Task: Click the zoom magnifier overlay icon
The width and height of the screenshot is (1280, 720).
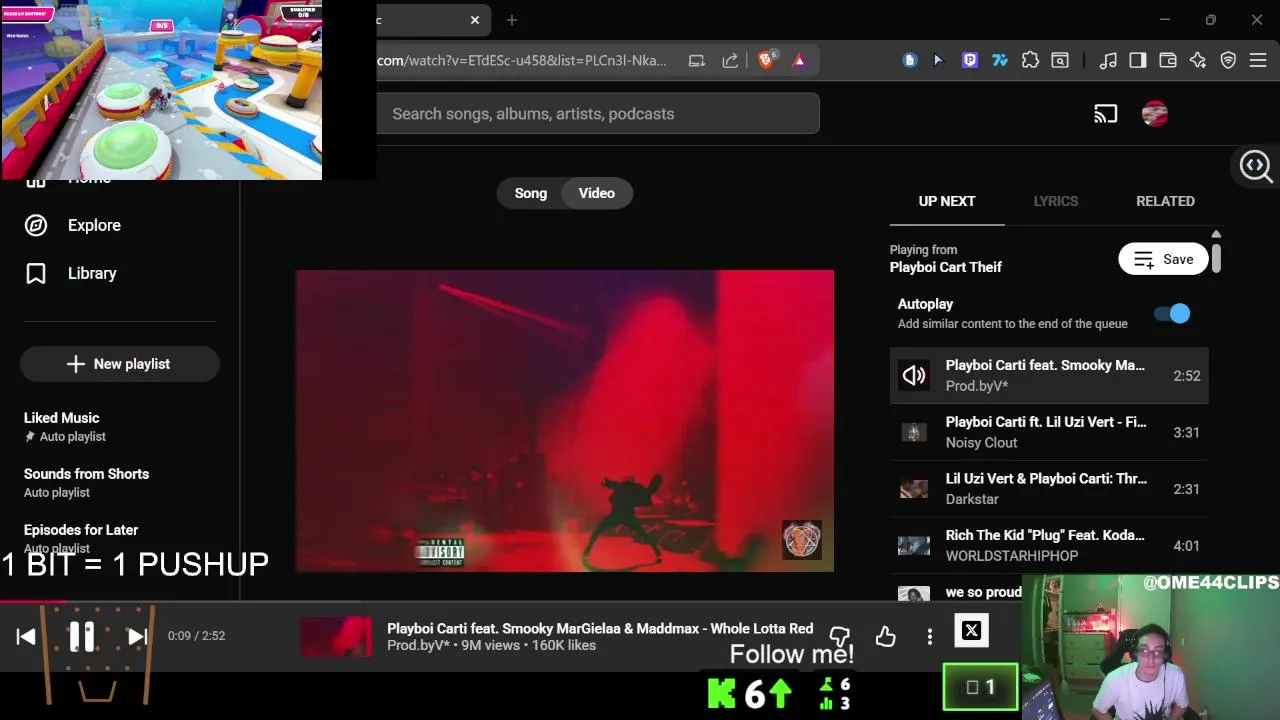Action: click(1256, 166)
